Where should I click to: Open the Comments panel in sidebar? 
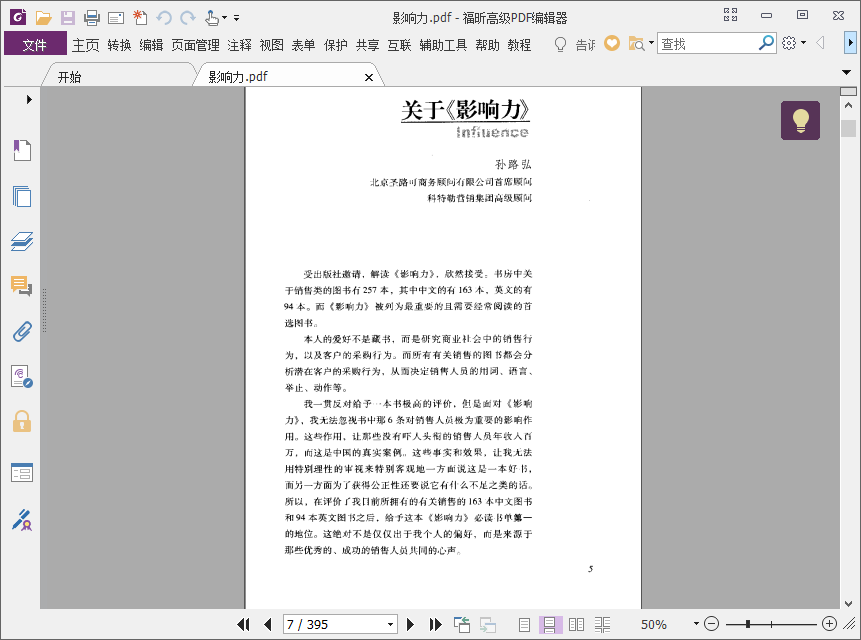(22, 286)
